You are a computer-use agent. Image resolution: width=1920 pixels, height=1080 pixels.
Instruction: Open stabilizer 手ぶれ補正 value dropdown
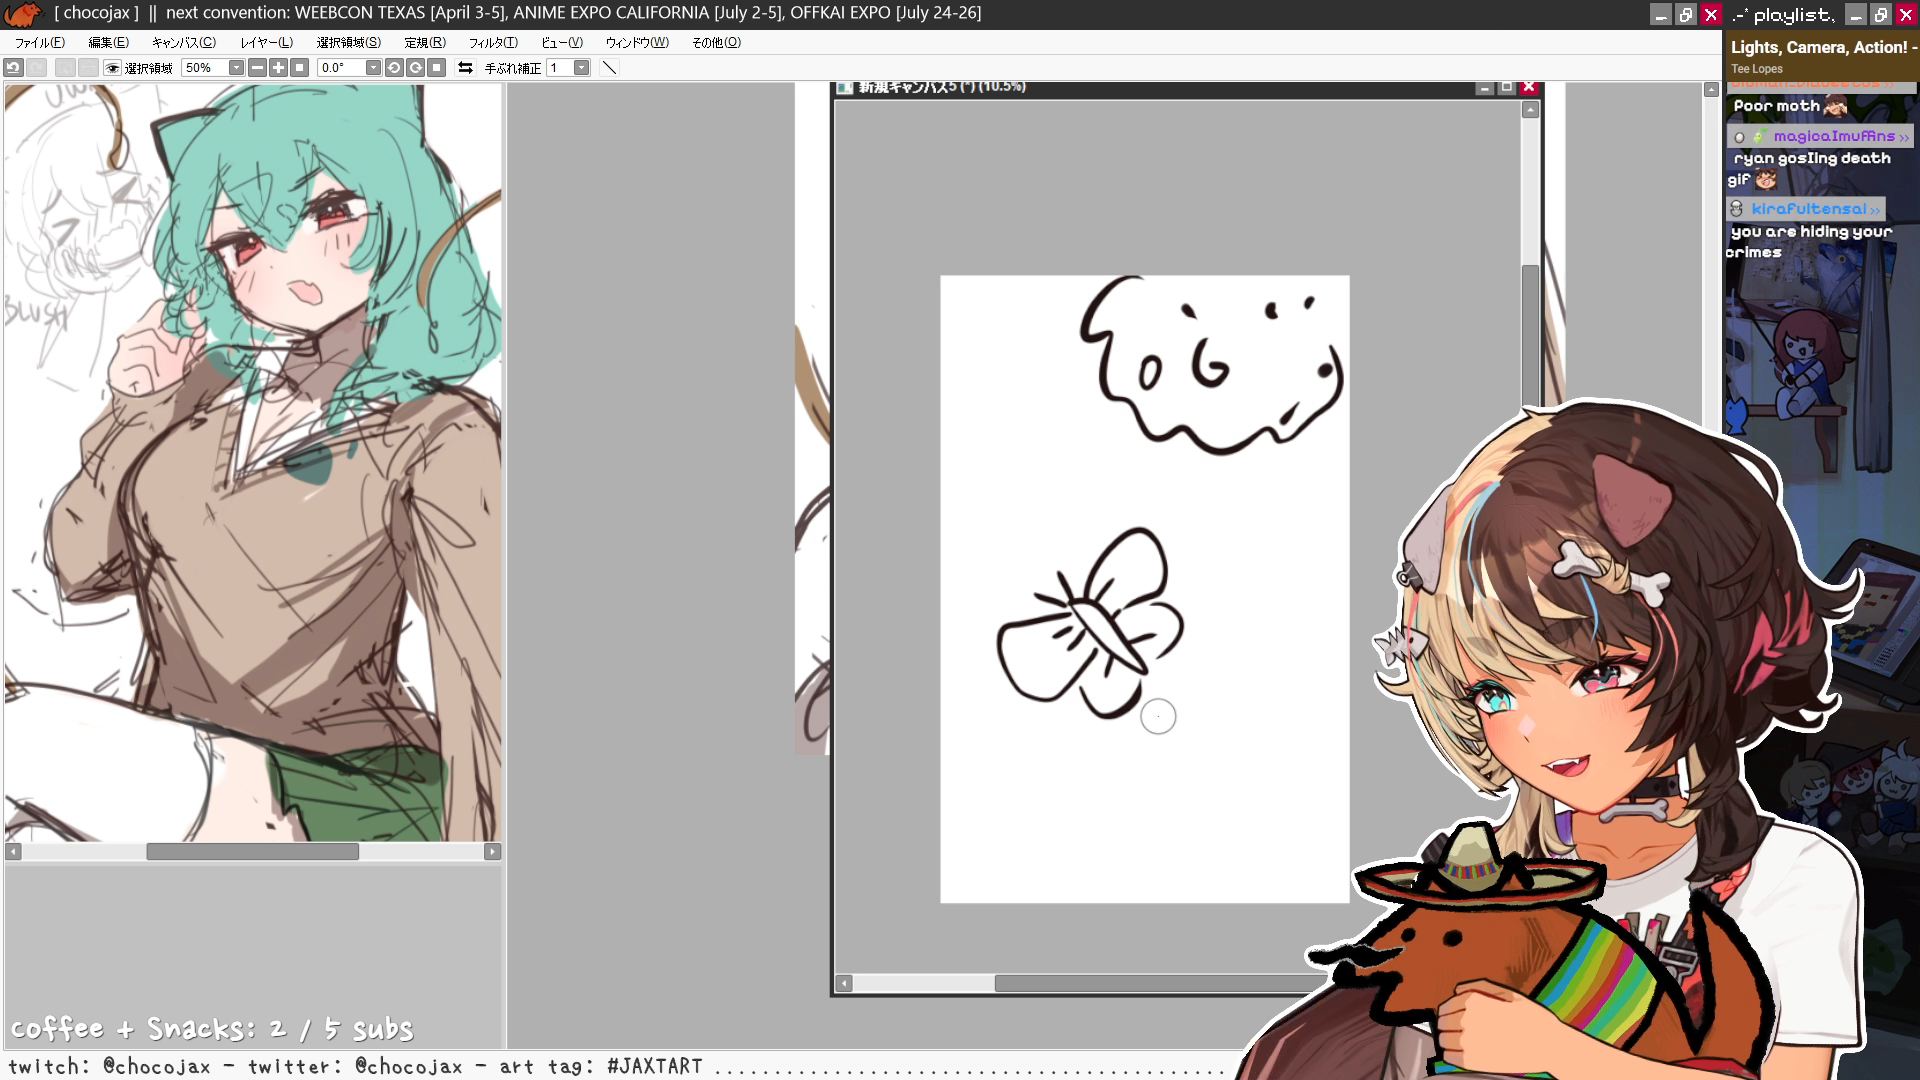581,68
